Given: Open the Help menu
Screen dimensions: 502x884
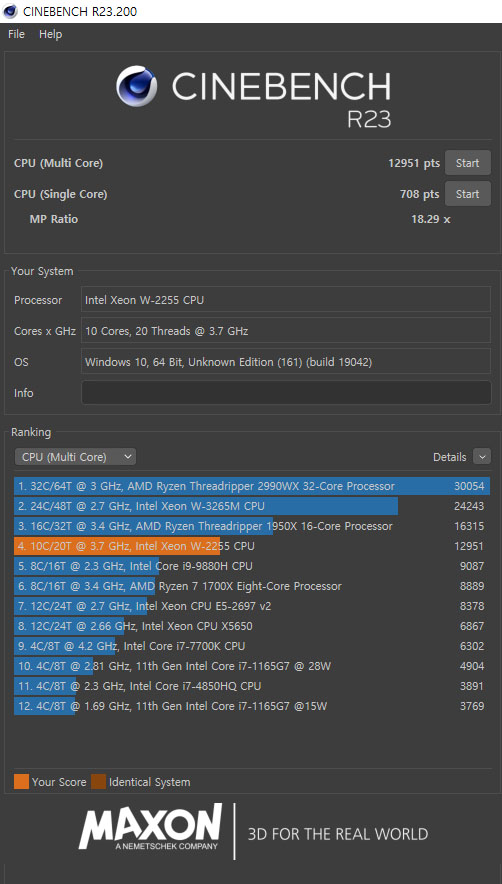Looking at the screenshot, I should coord(50,34).
